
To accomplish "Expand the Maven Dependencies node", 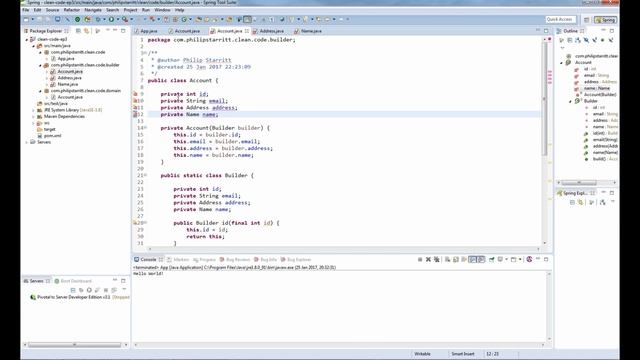I will click(33, 116).
